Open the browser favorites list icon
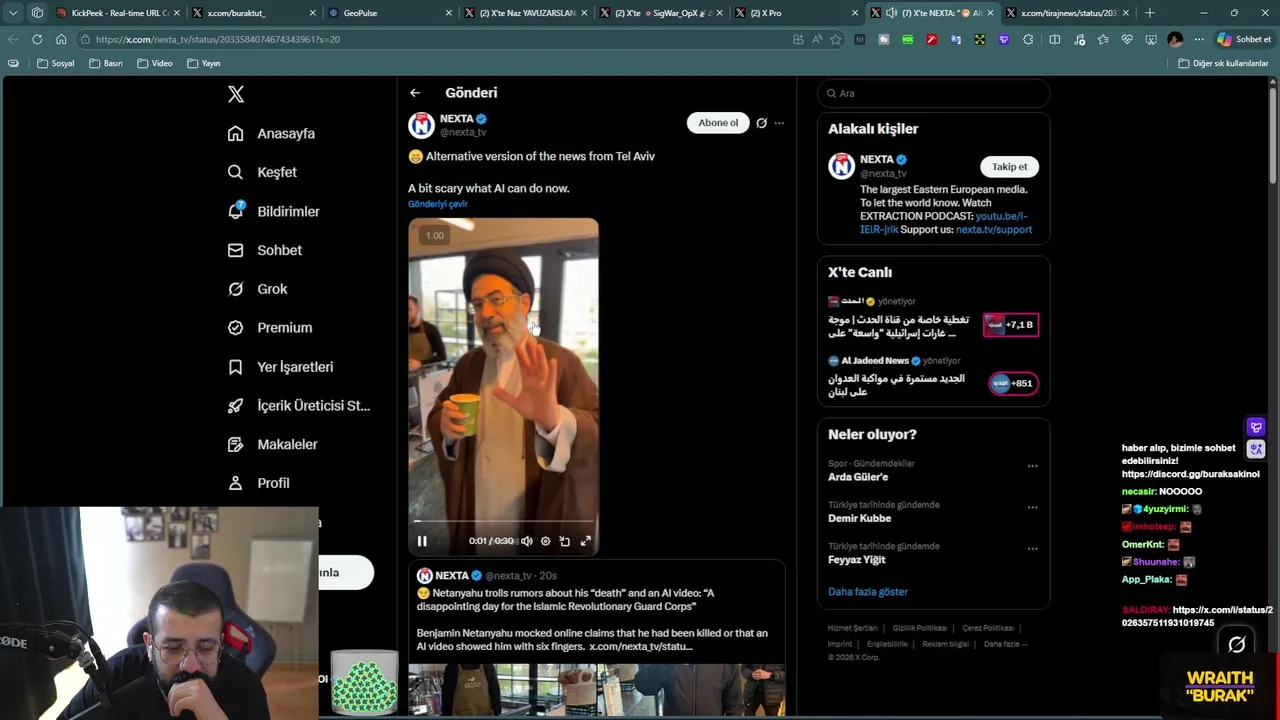 tap(1103, 39)
